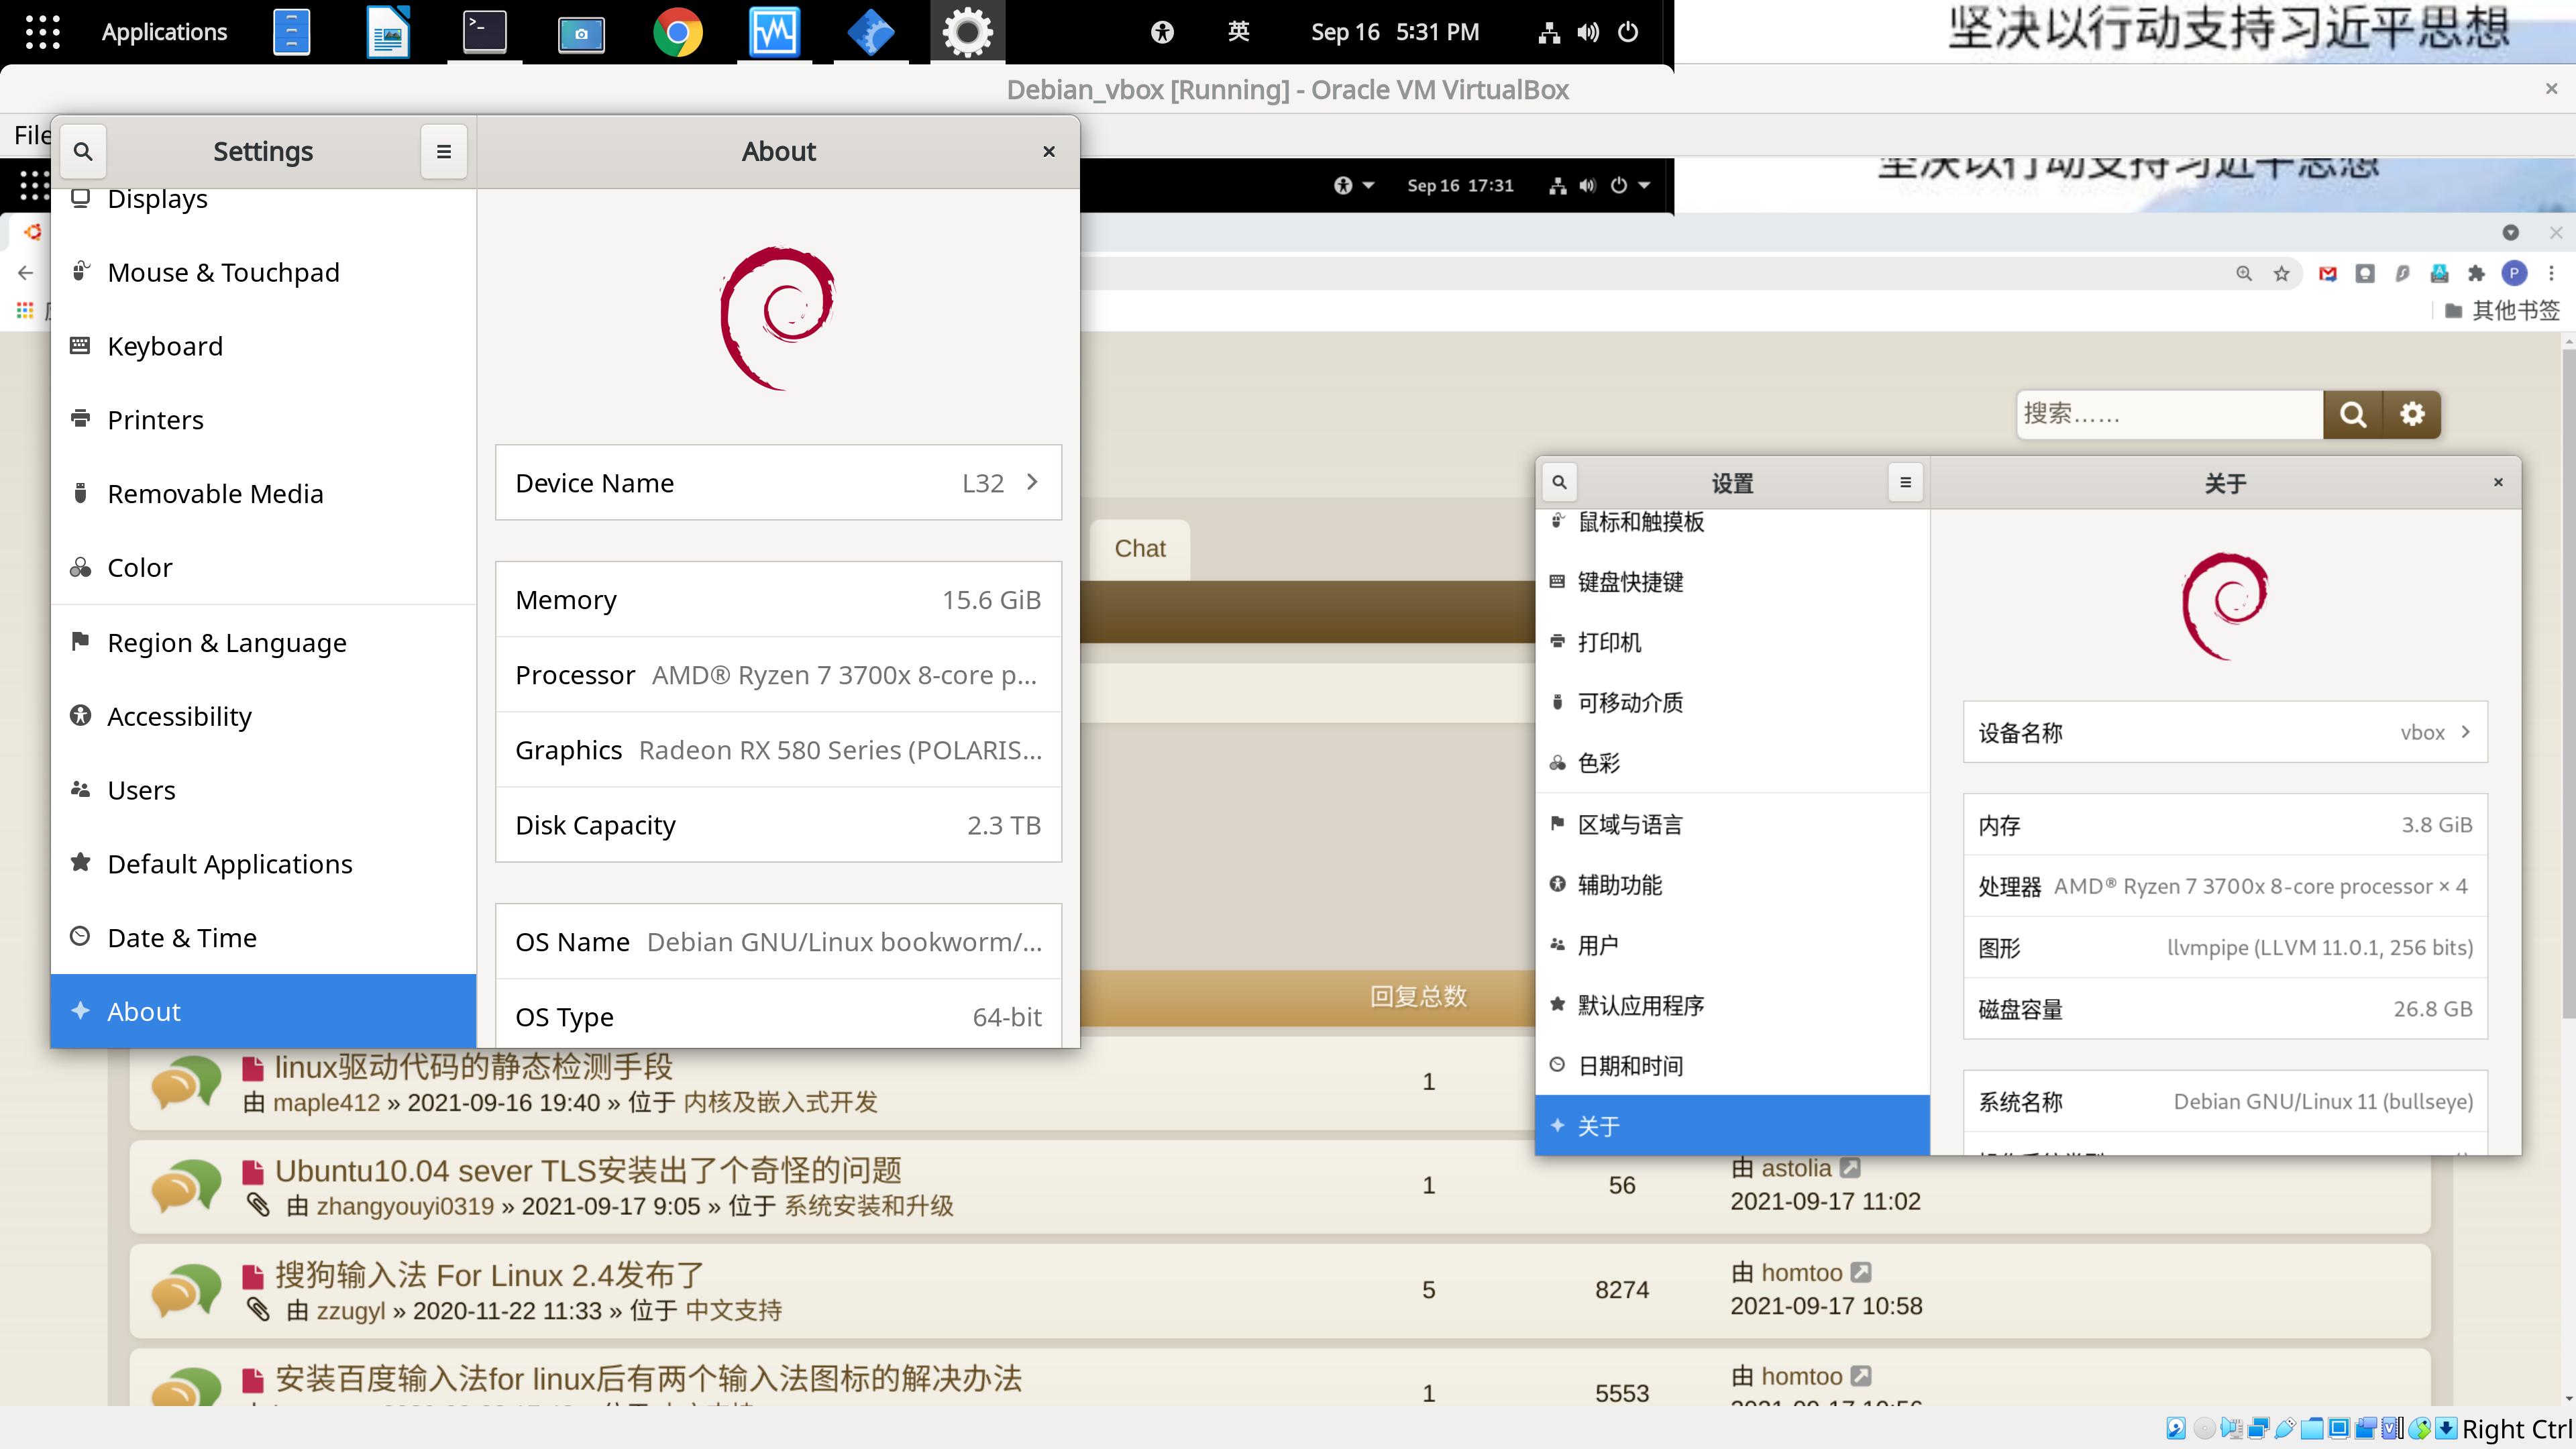
Task: Select 辅助功能 in Chinese settings
Action: [1732, 884]
